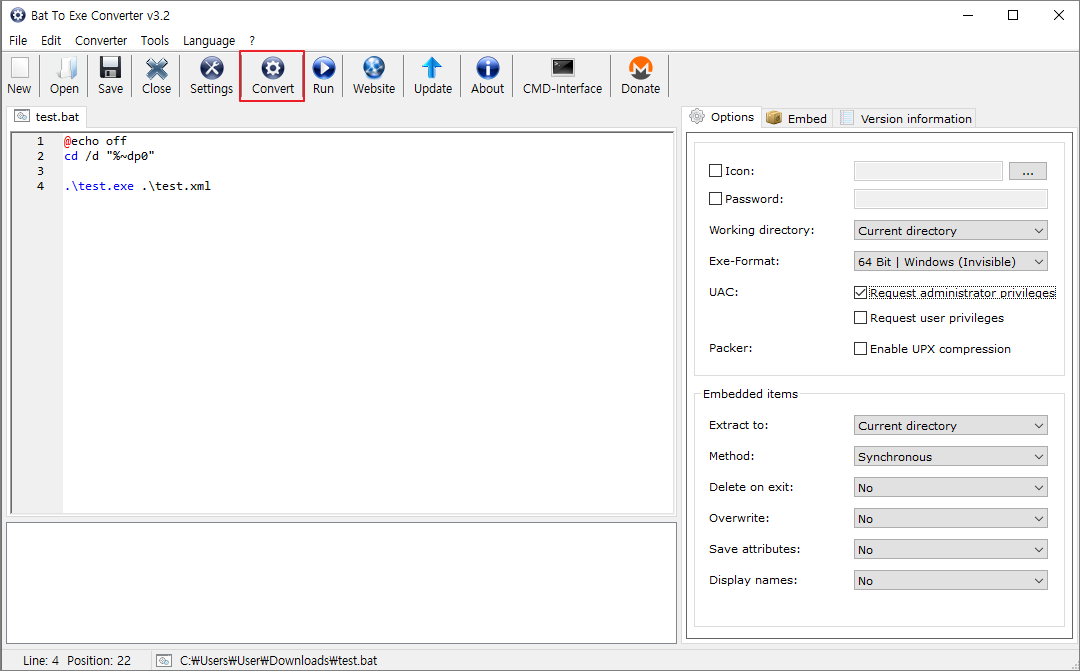Open the Display names dropdown
The width and height of the screenshot is (1080, 671).
[951, 580]
